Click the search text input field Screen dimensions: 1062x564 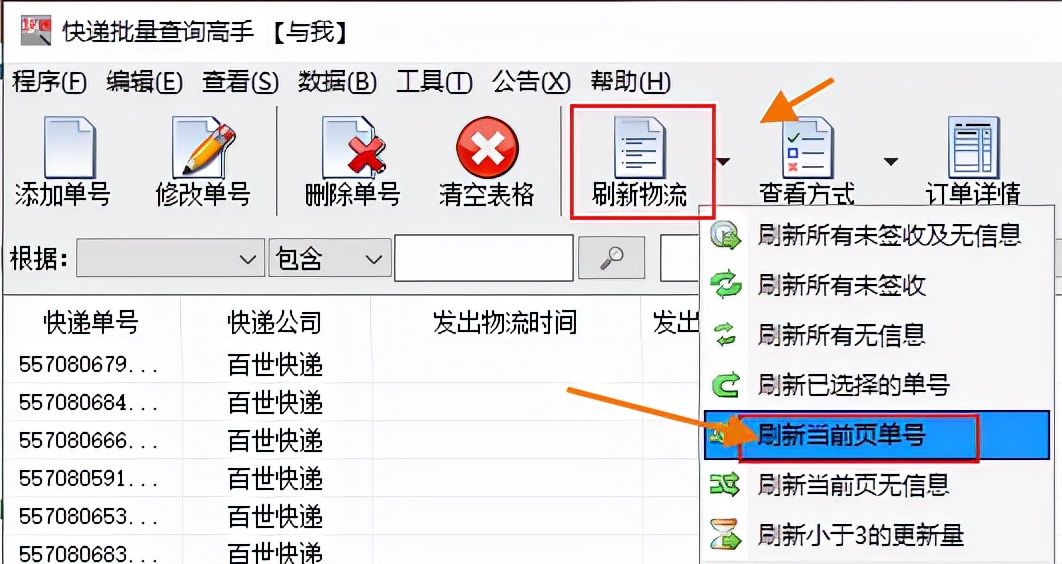click(x=484, y=257)
